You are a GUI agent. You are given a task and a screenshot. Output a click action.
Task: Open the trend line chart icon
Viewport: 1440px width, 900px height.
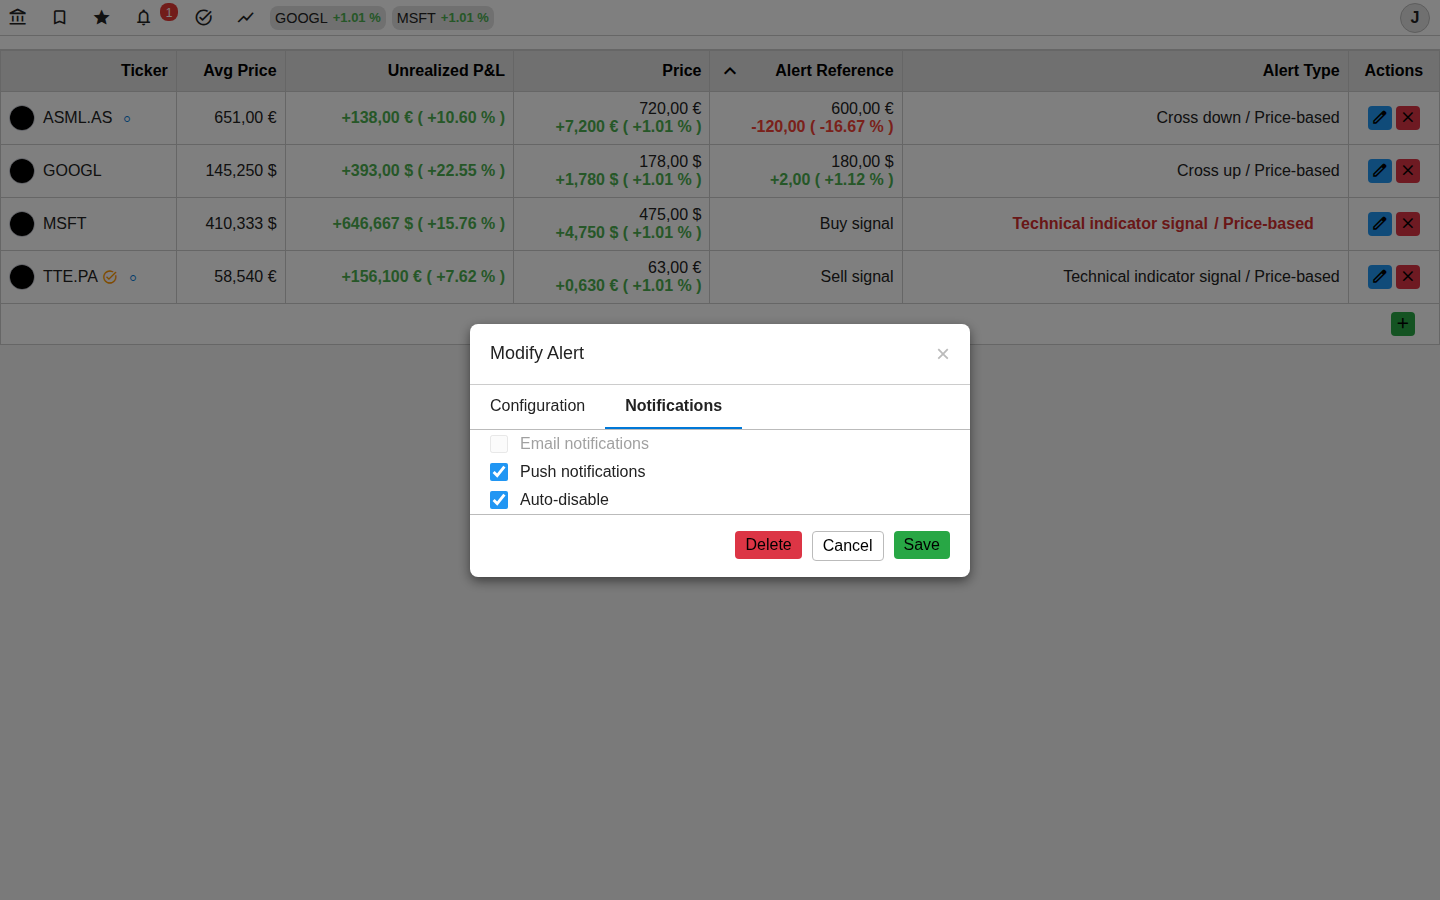coord(246,17)
